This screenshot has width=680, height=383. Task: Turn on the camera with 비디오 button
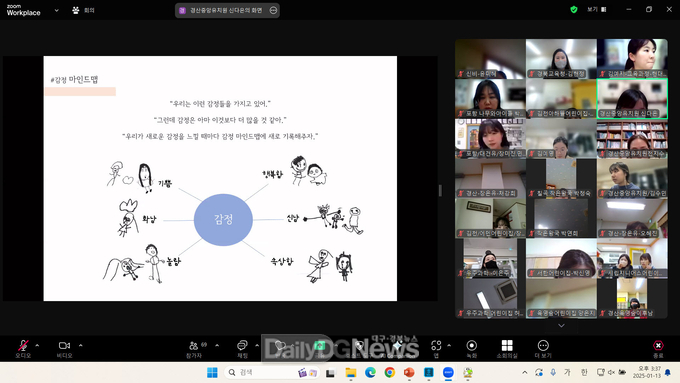click(64, 348)
